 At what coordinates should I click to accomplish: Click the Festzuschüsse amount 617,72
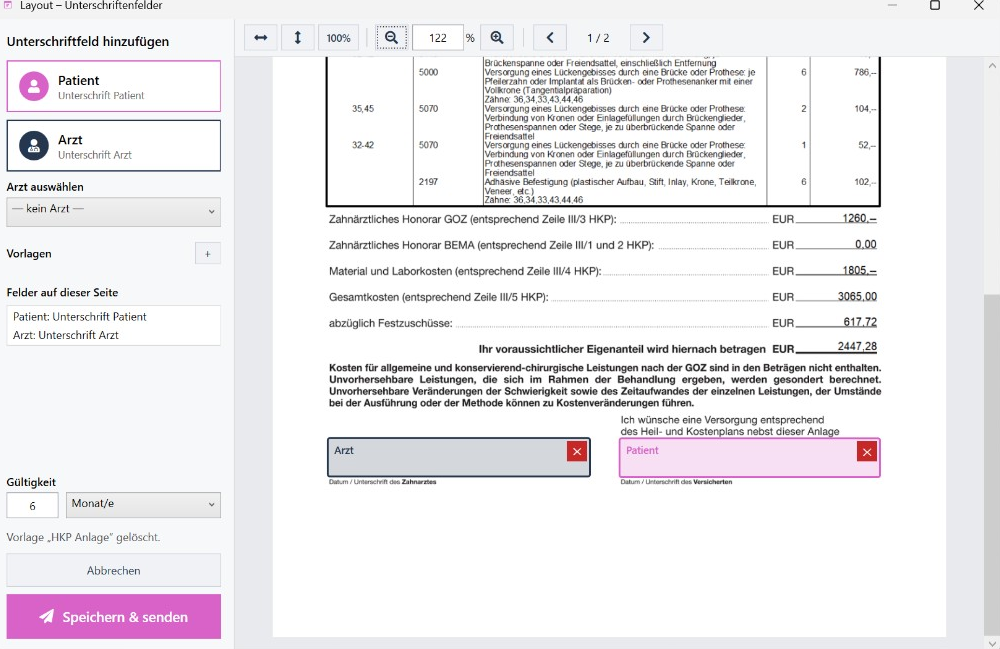point(860,322)
